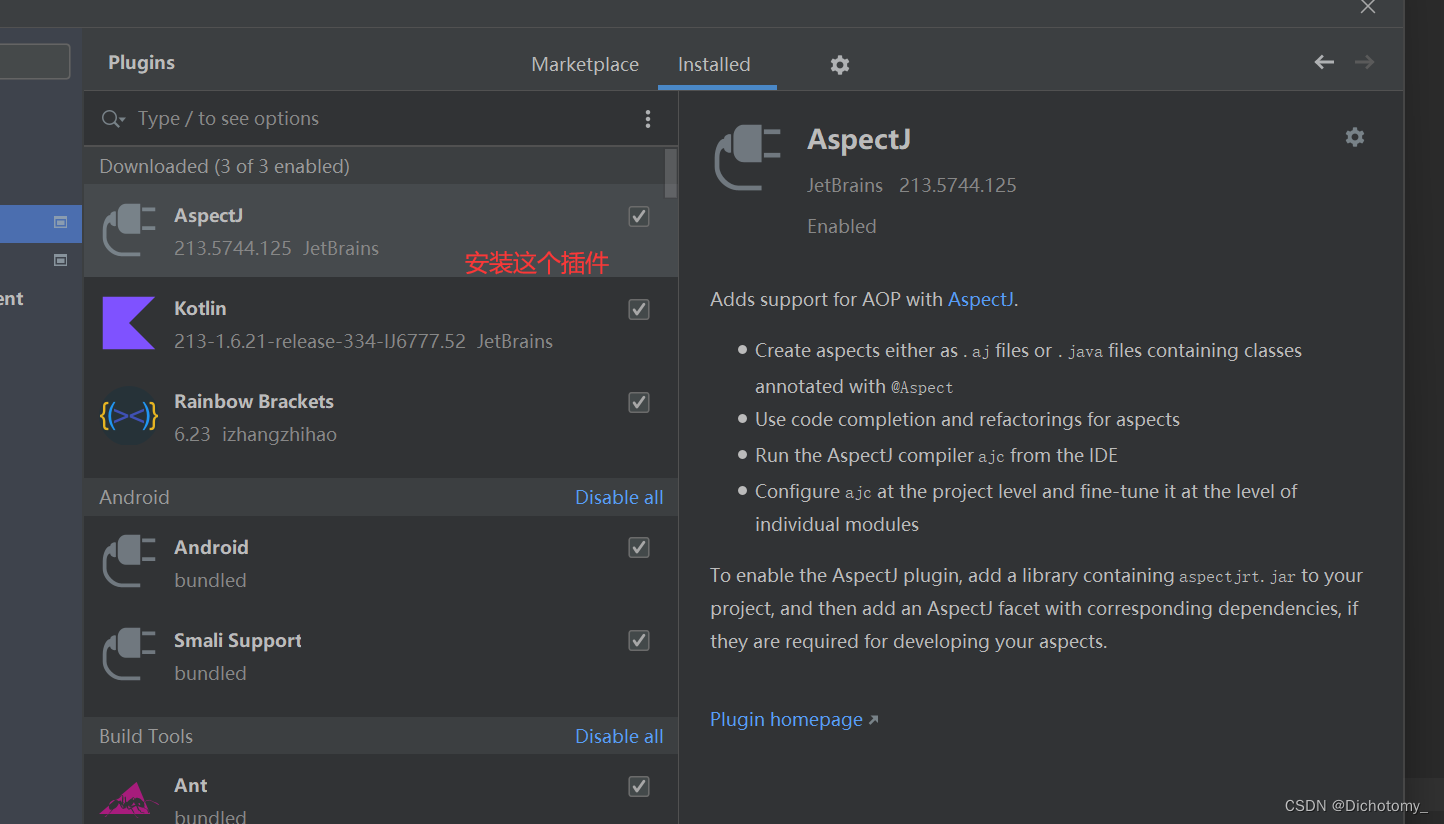The height and width of the screenshot is (824, 1444).
Task: Click the AspectJ detail gear icon
Action: point(1355,137)
